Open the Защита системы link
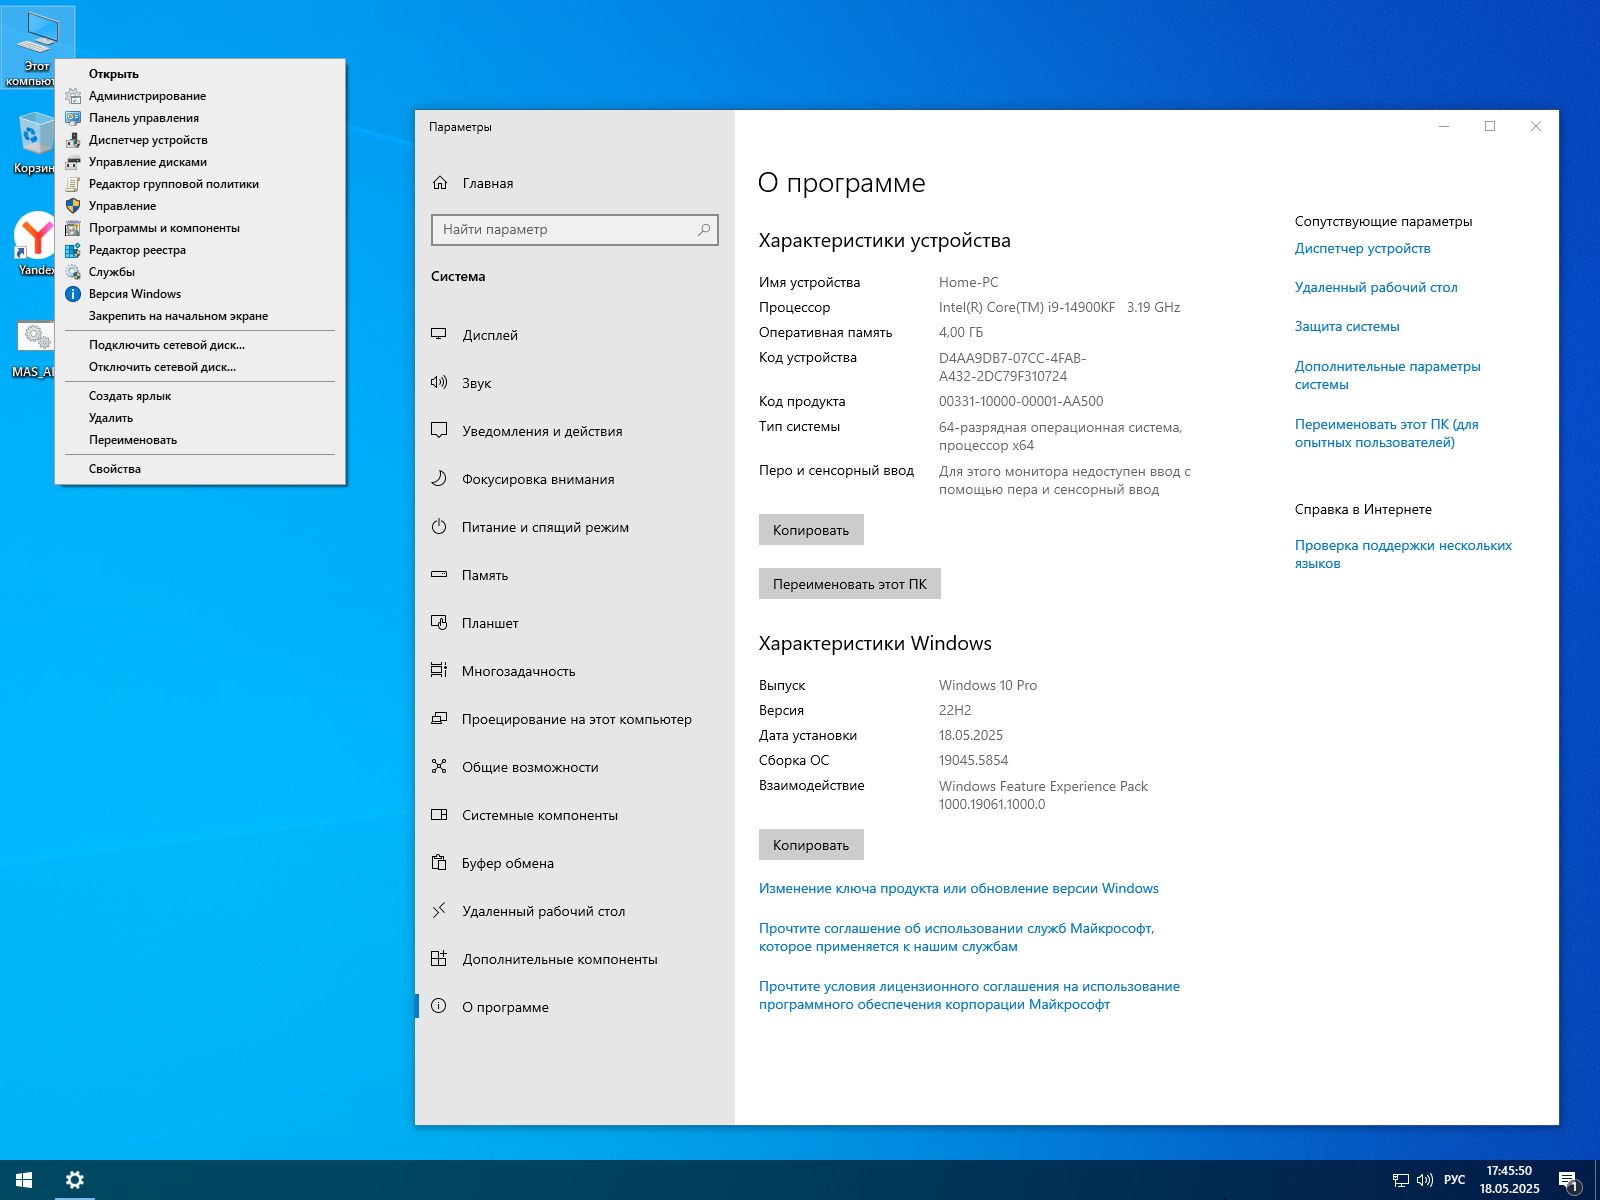Viewport: 1600px width, 1200px height. click(x=1347, y=326)
